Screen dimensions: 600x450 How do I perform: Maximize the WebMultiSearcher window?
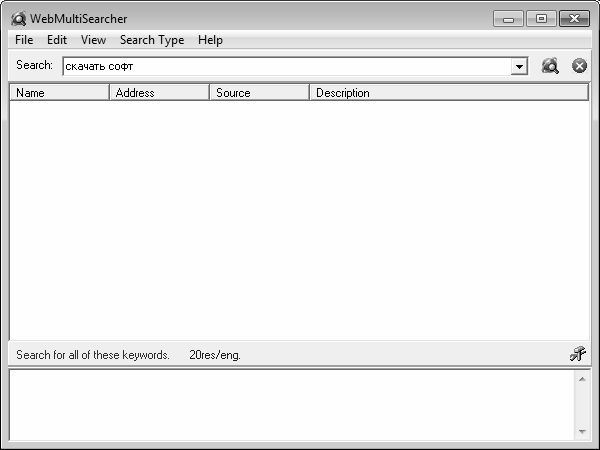(541, 18)
